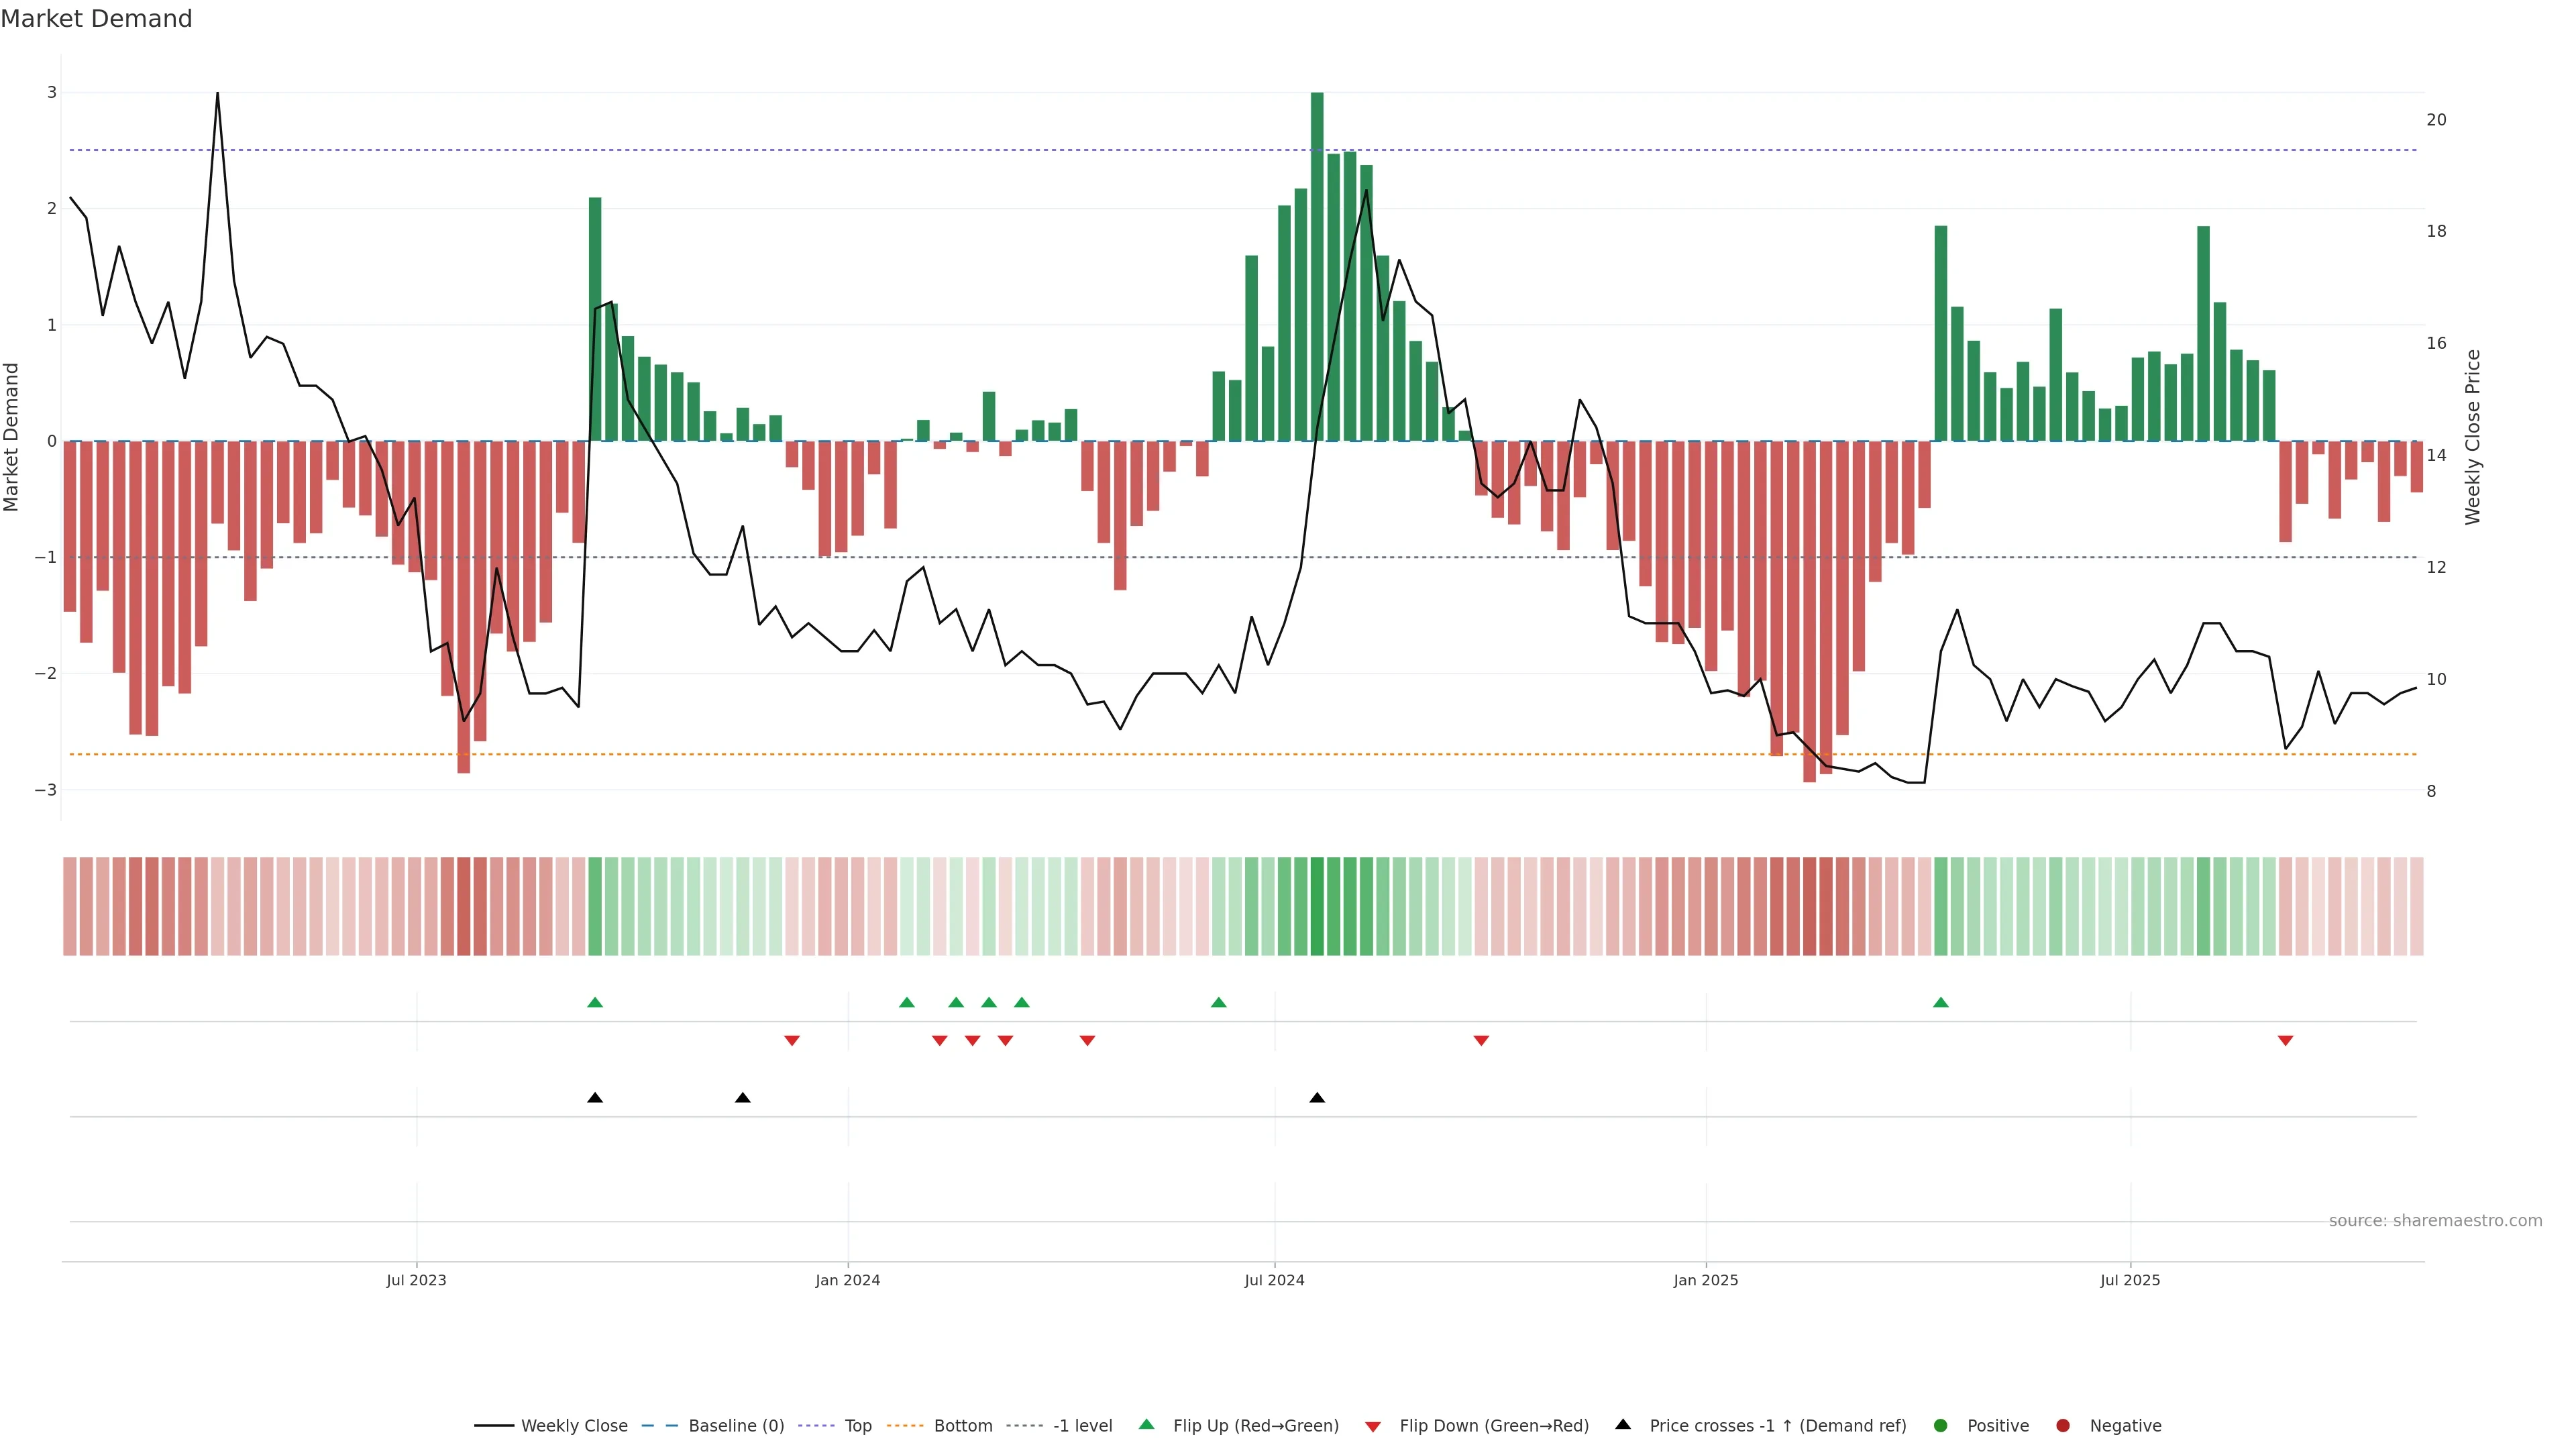Click the dark red Negative circle in the legend

point(2063,1425)
